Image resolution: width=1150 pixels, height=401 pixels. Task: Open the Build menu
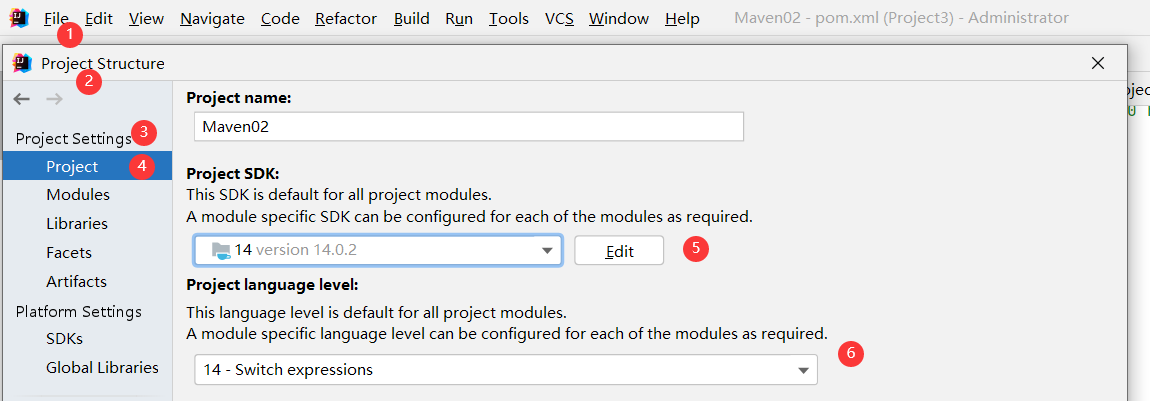[411, 18]
